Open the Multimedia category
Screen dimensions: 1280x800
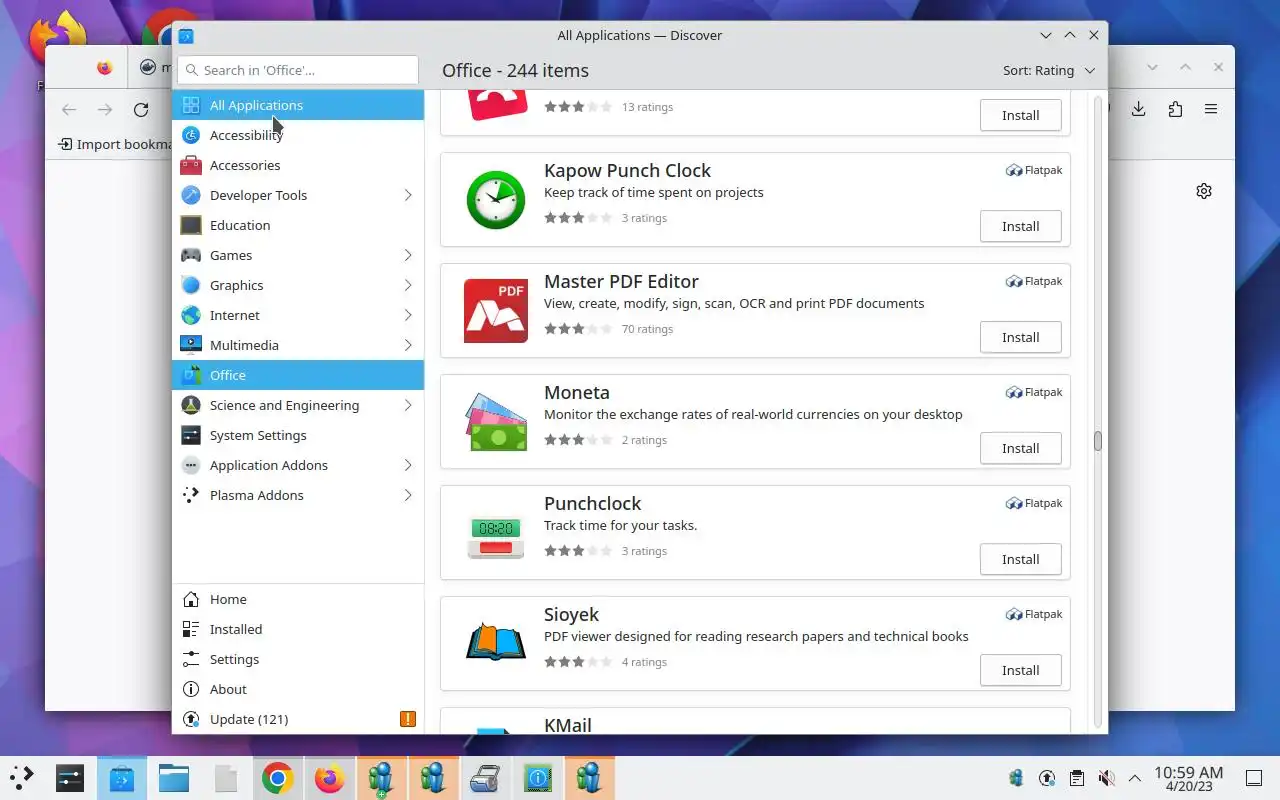coord(298,345)
